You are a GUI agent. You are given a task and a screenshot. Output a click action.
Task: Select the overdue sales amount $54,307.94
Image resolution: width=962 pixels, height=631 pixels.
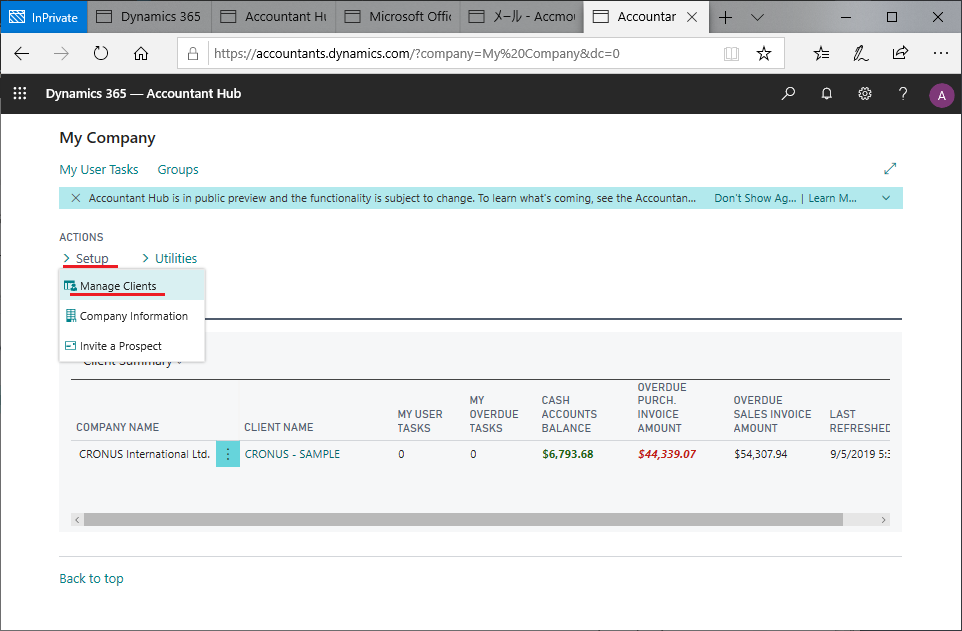point(761,454)
